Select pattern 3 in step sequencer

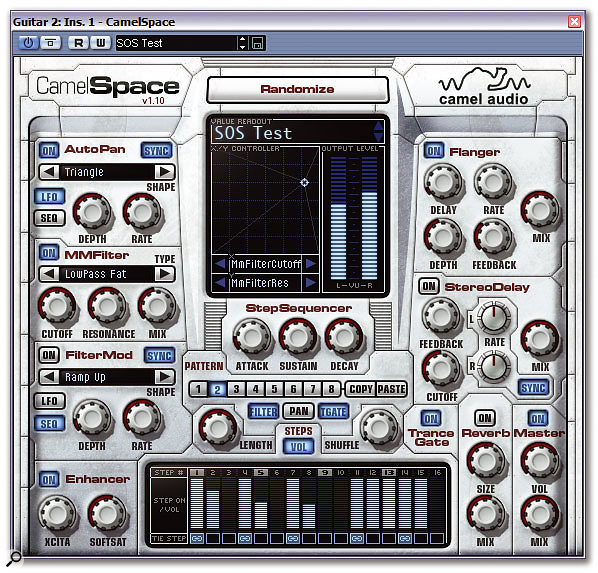[x=236, y=389]
